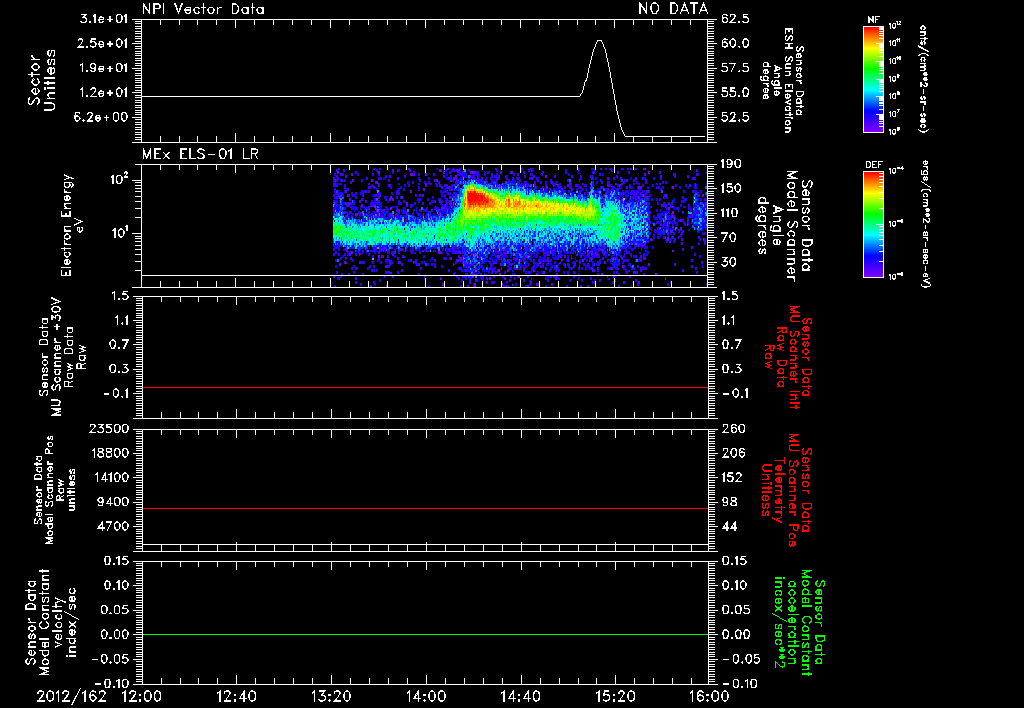Viewport: 1024px width, 708px height.
Task: Click the 16:00 time axis label
Action: coord(709,696)
